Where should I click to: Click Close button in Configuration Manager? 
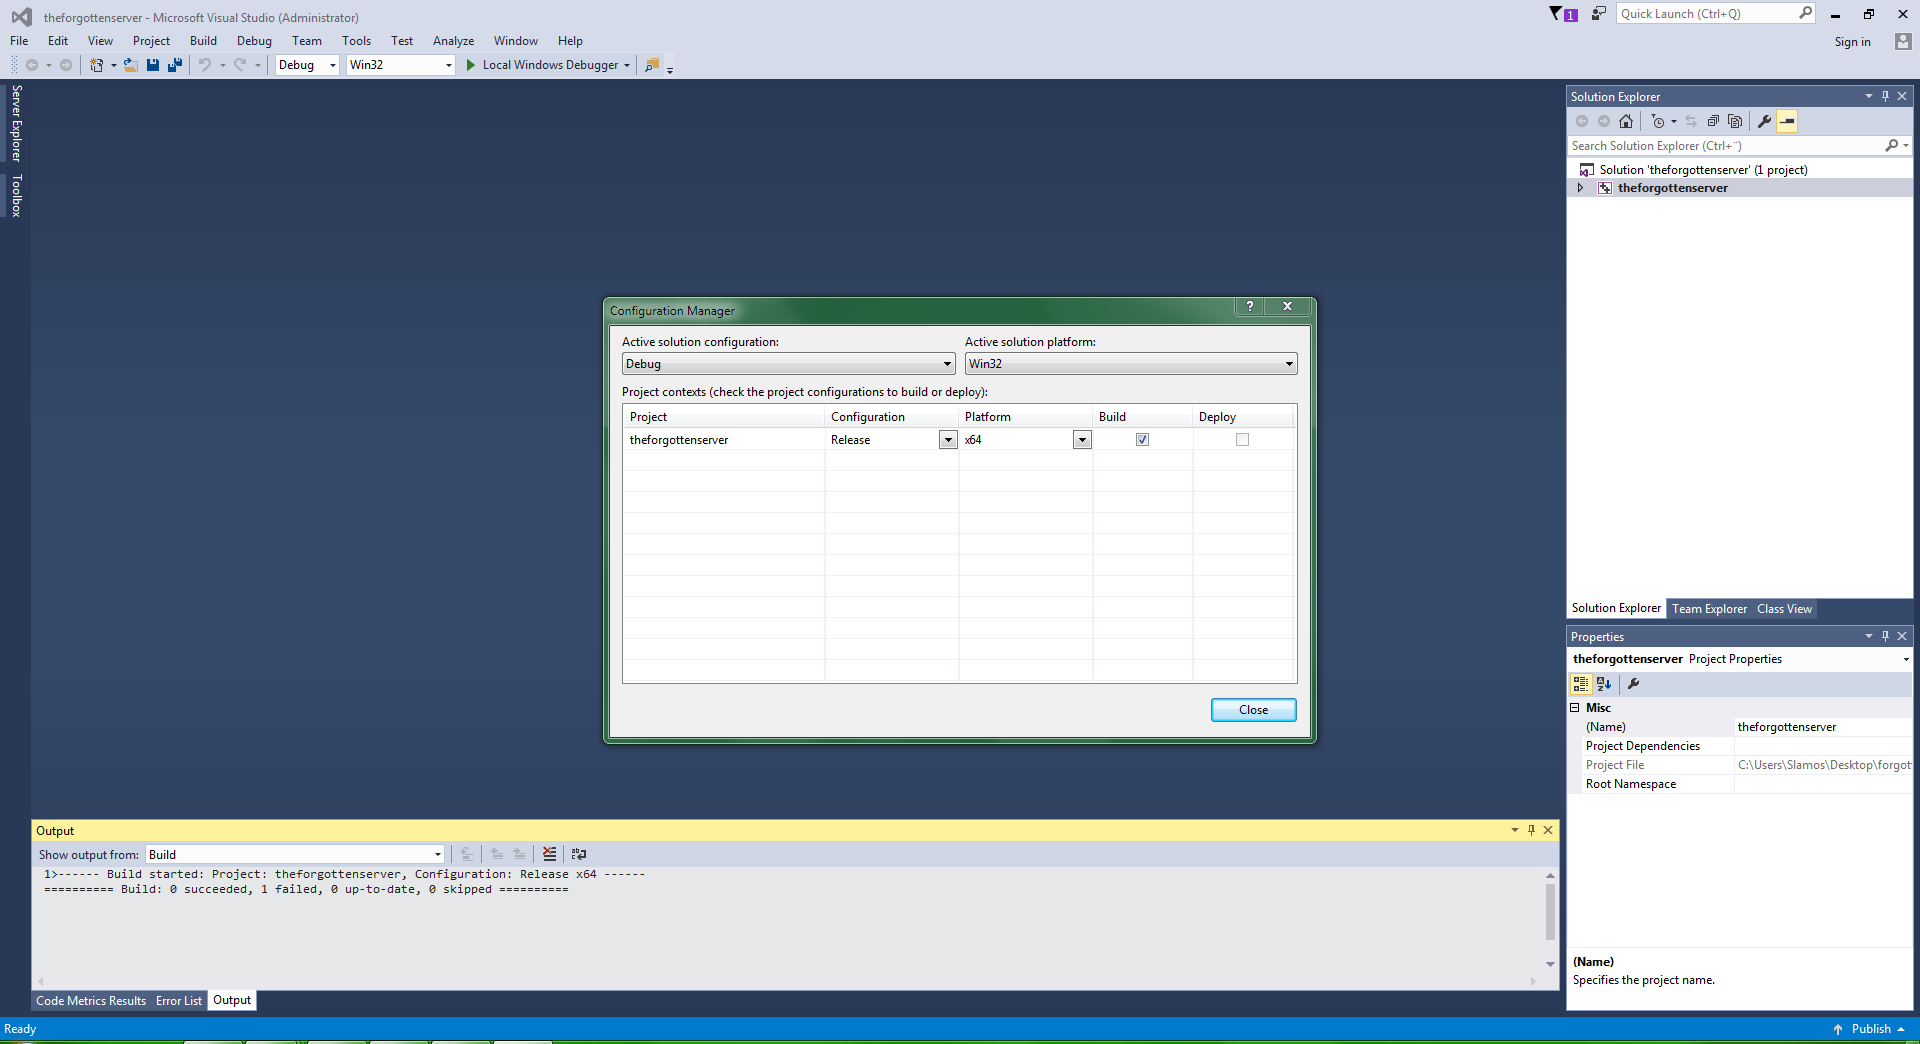click(x=1254, y=710)
